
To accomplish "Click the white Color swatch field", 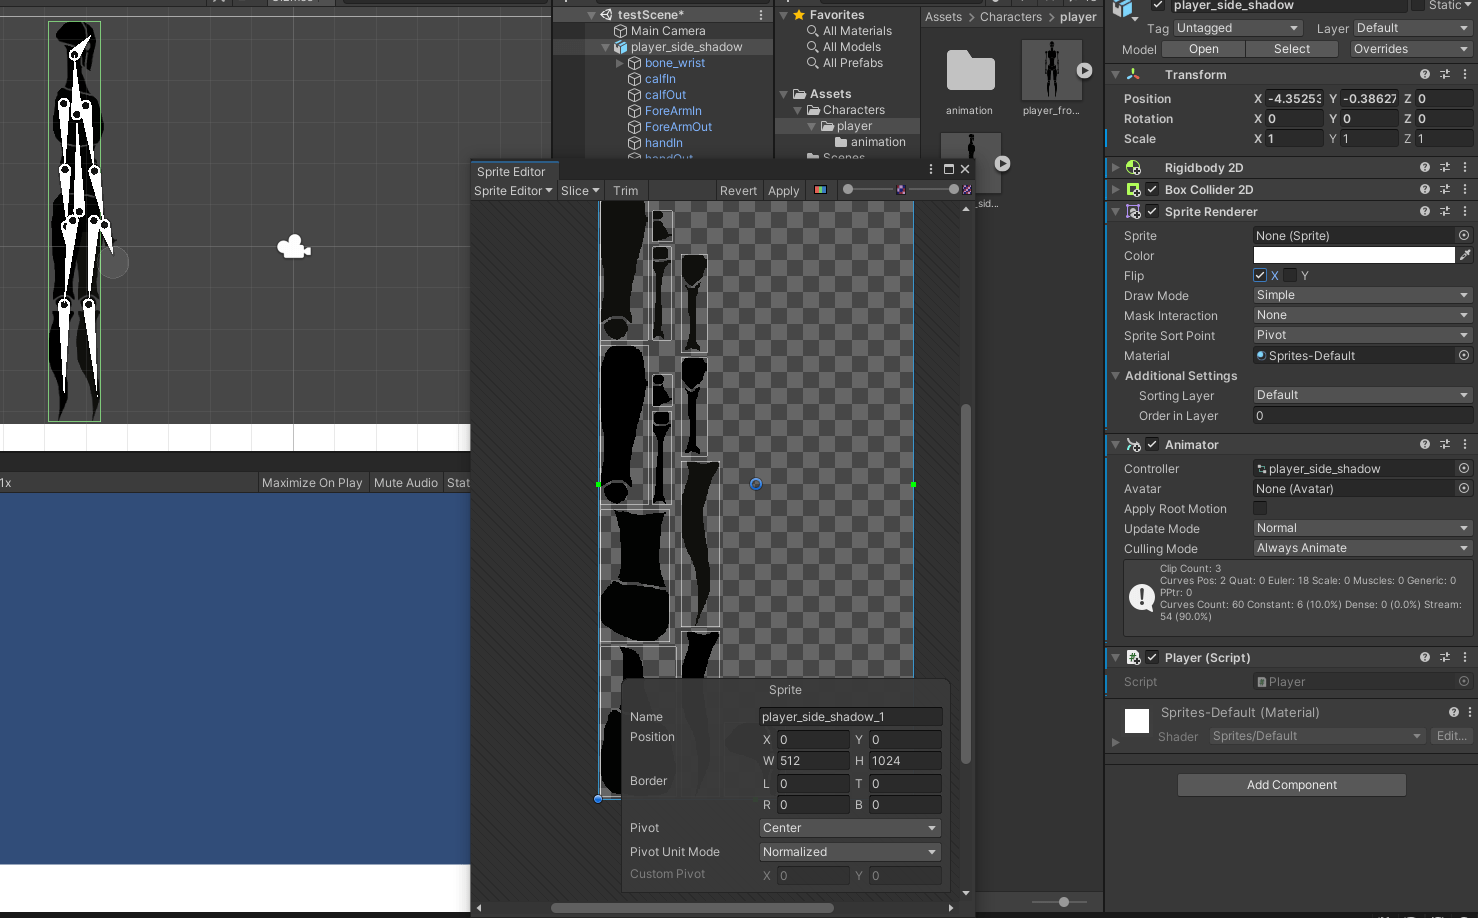I will (1353, 256).
